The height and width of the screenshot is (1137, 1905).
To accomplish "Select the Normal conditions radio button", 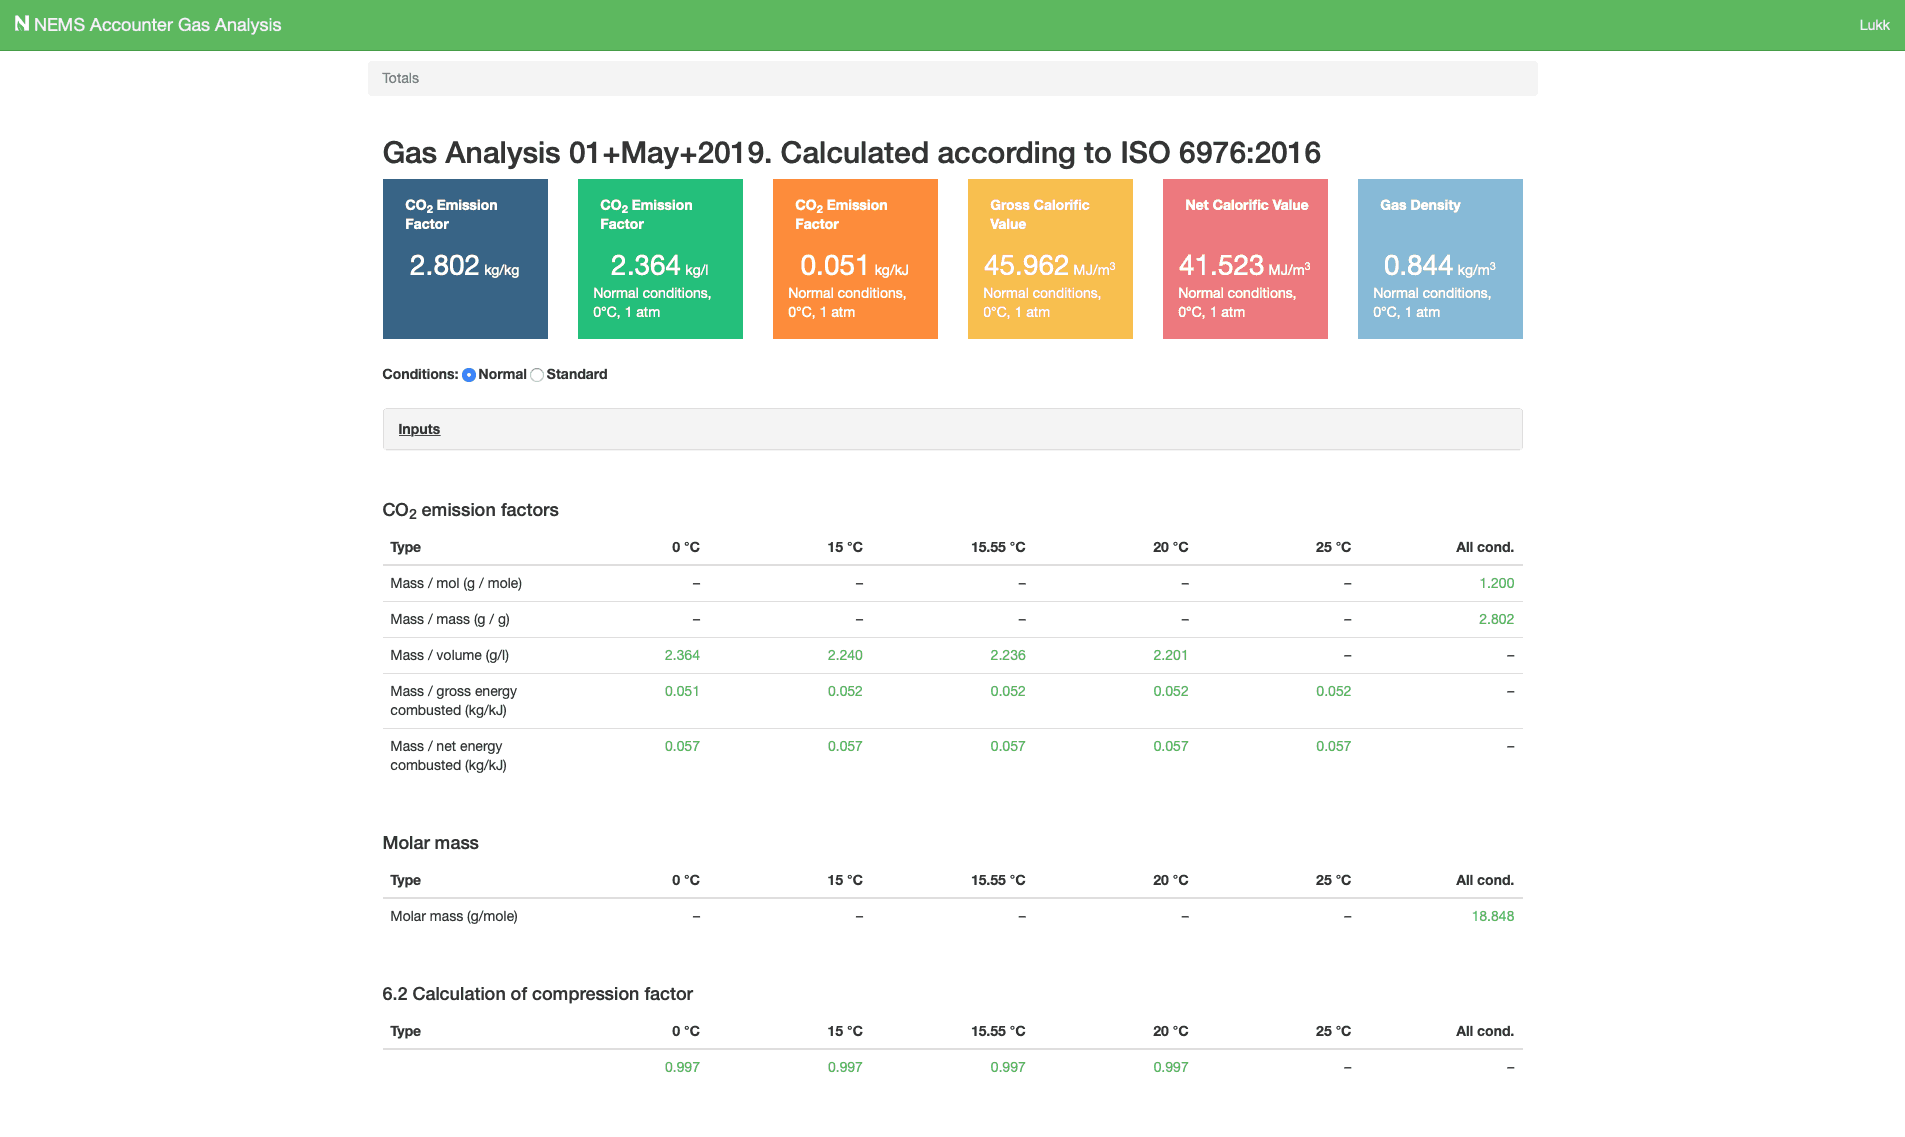I will 469,375.
